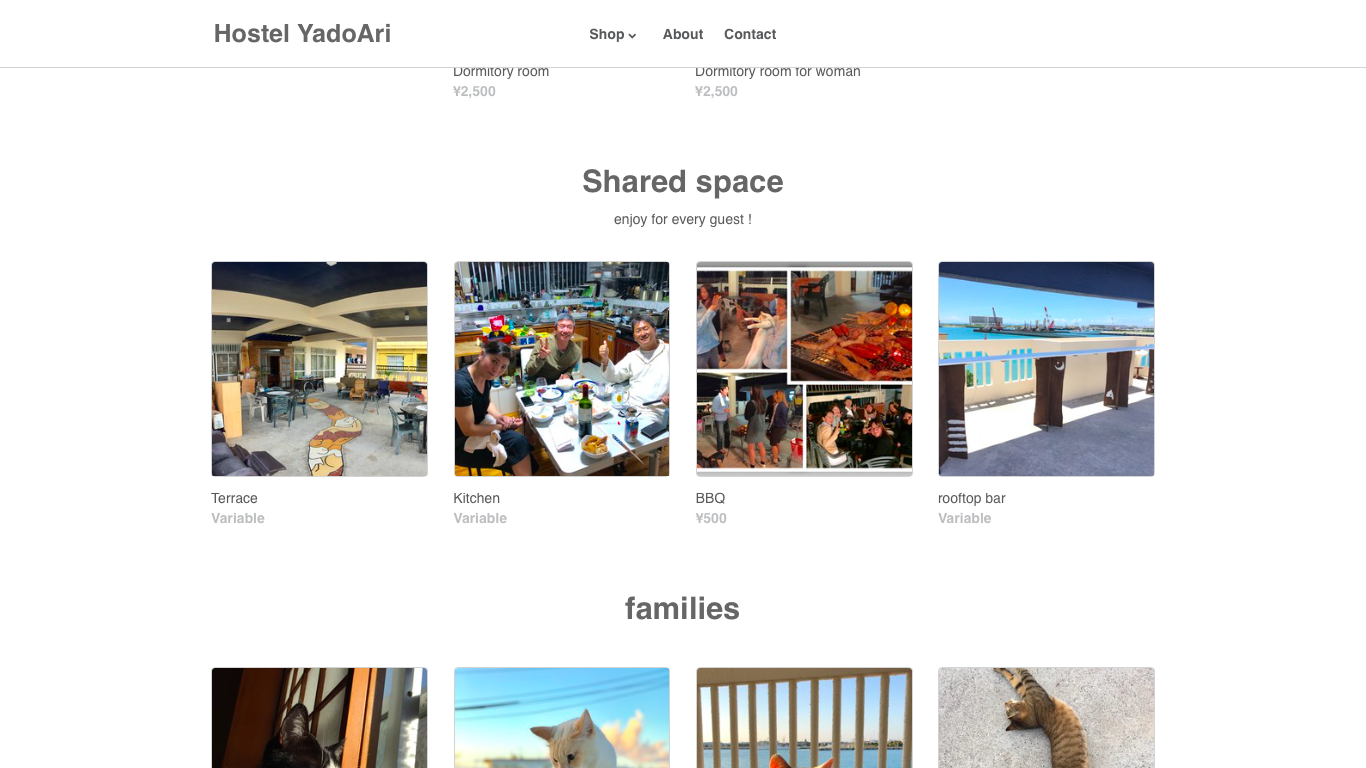This screenshot has height=768, width=1366.
Task: Click the BBQ product title
Action: (710, 498)
